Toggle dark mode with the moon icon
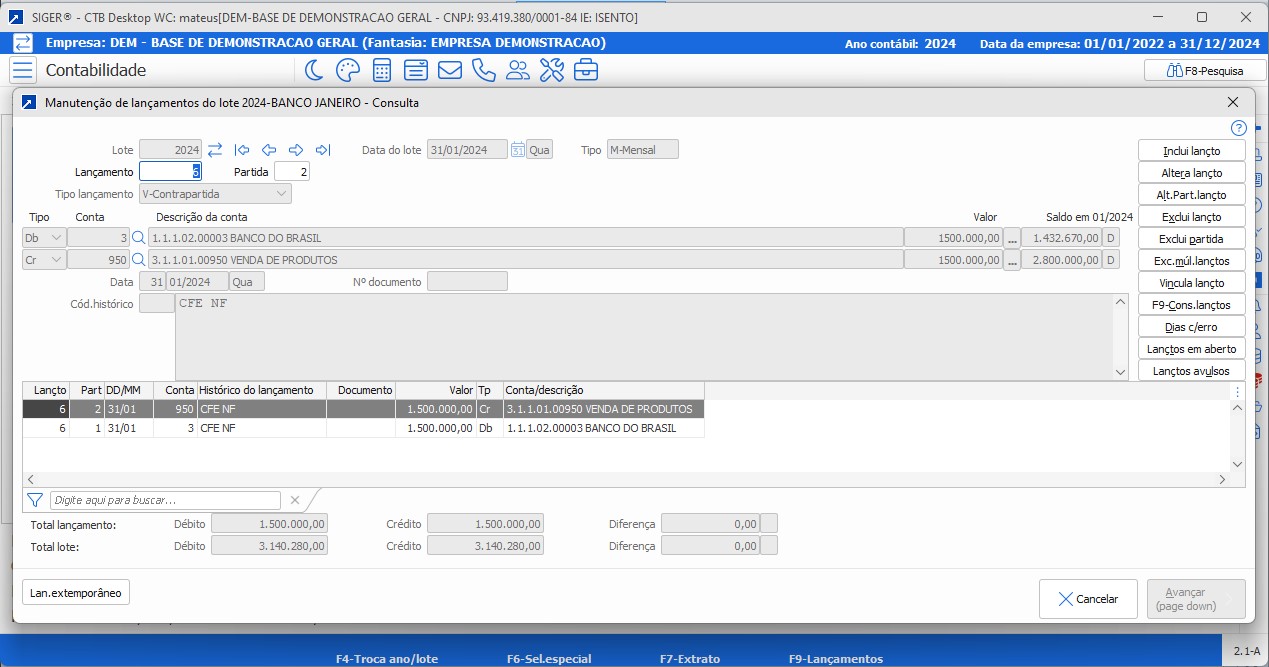The height and width of the screenshot is (667, 1269). [x=314, y=70]
